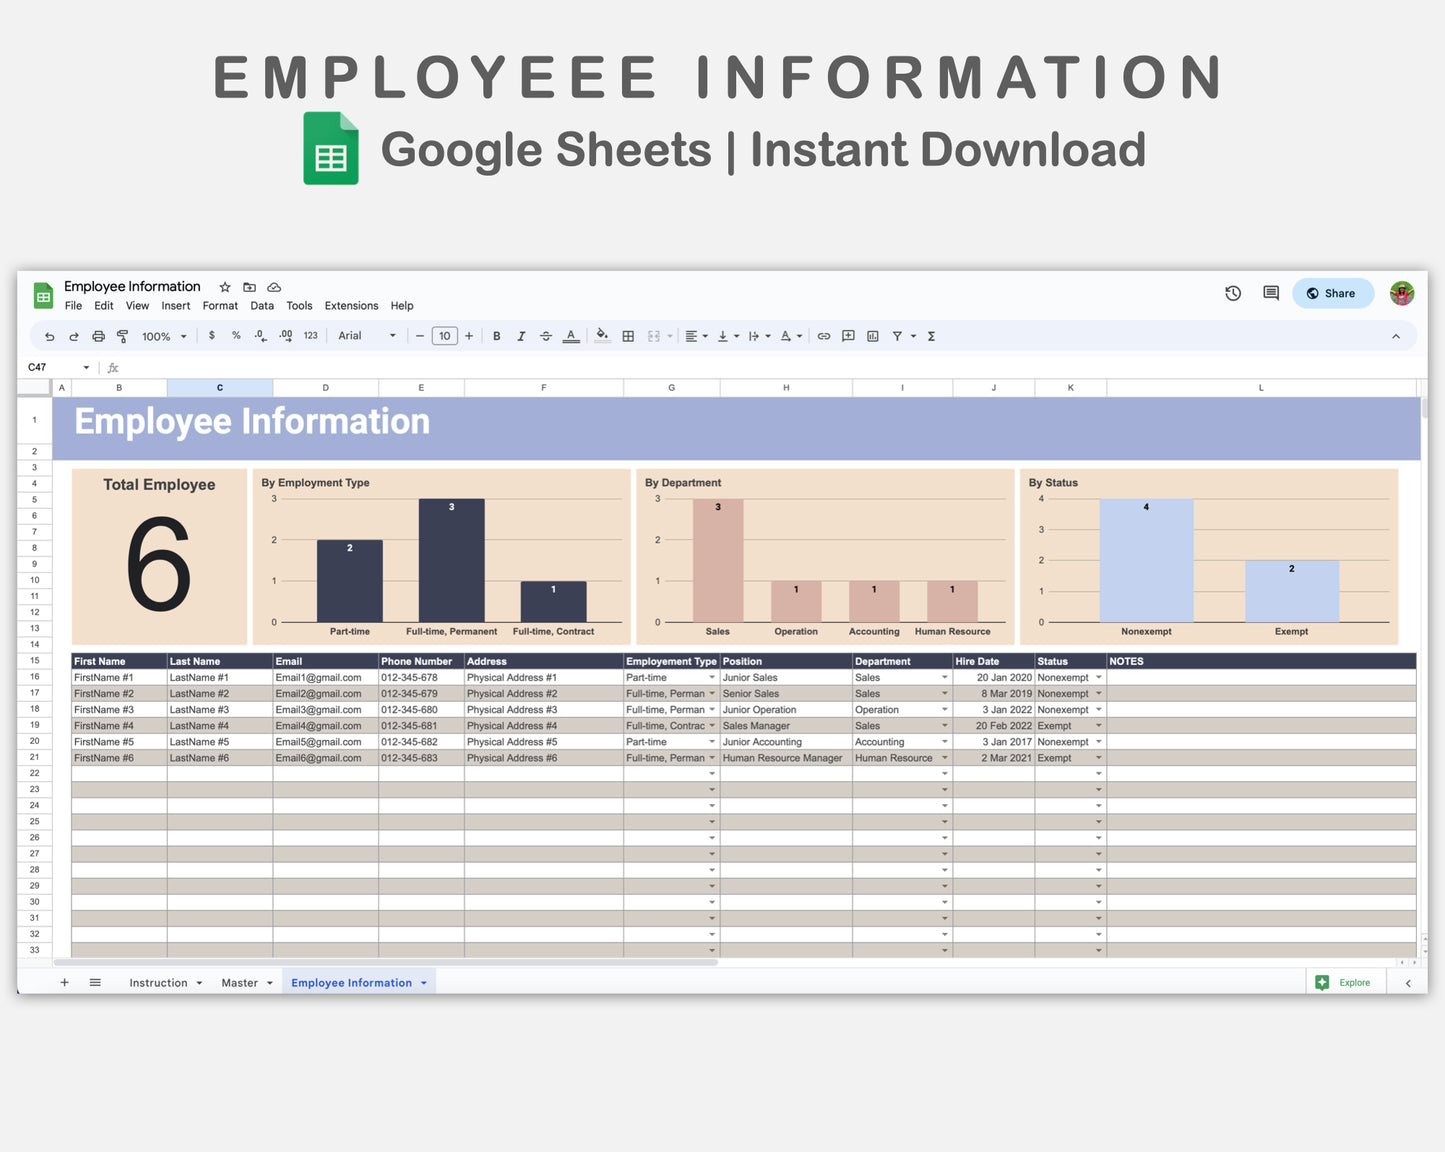Open the Format menu
The image size is (1445, 1152).
click(x=220, y=306)
